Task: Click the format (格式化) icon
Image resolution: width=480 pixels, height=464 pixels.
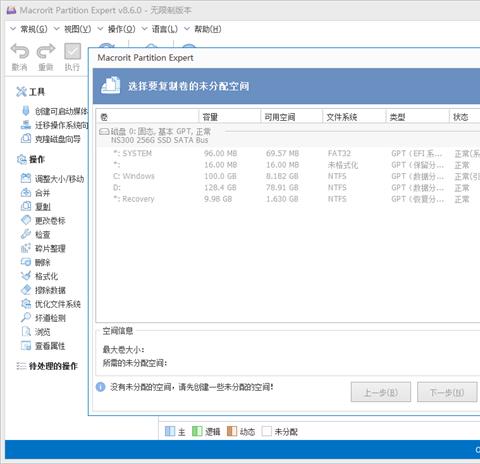Action: tap(26, 276)
